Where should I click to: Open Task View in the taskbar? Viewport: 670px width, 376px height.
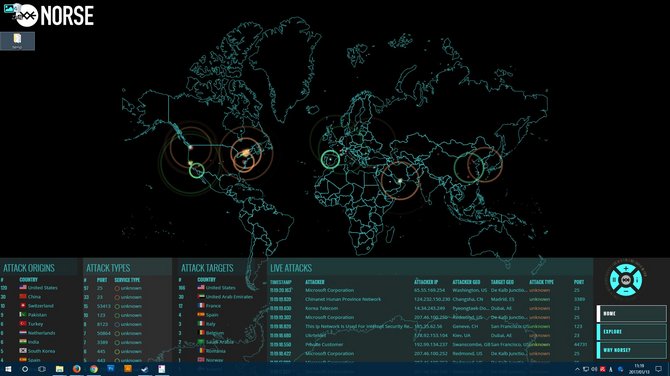42,369
